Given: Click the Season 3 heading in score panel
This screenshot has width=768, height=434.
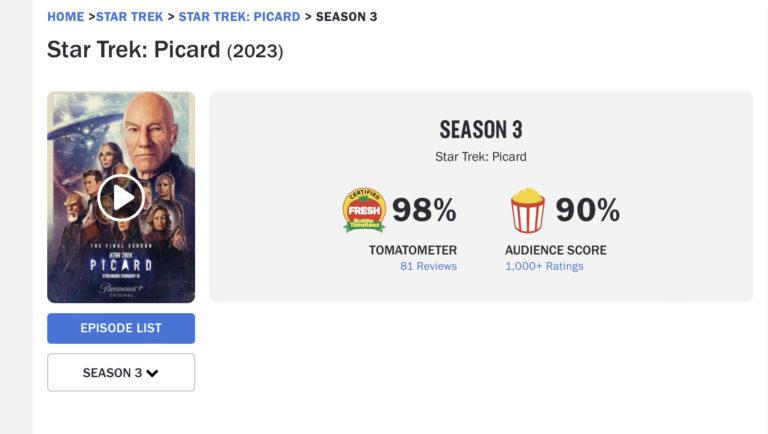Looking at the screenshot, I should pyautogui.click(x=481, y=130).
